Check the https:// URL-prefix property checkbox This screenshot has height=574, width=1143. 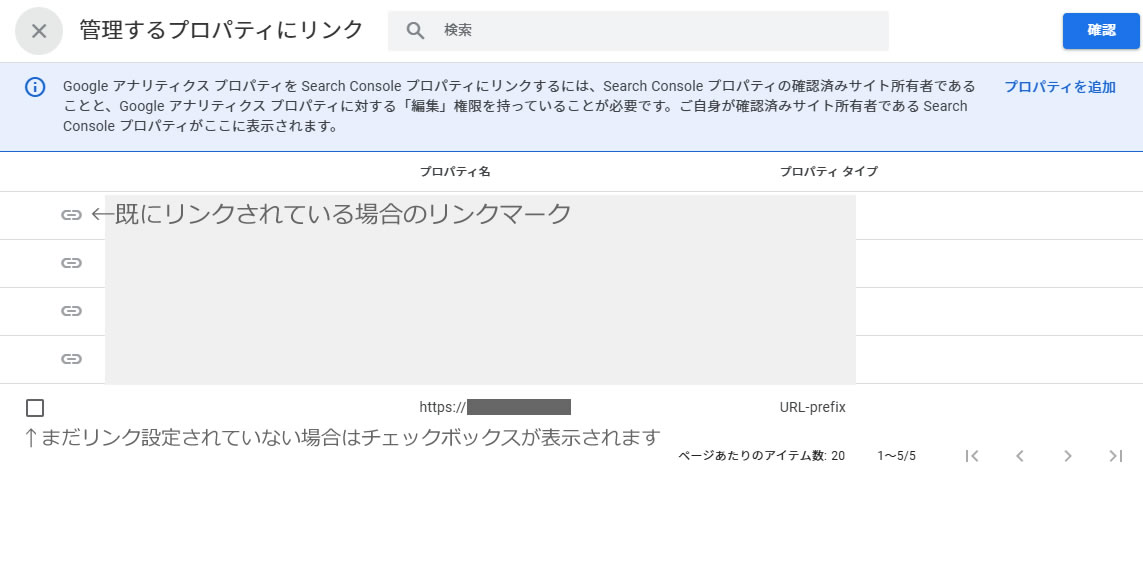(35, 408)
